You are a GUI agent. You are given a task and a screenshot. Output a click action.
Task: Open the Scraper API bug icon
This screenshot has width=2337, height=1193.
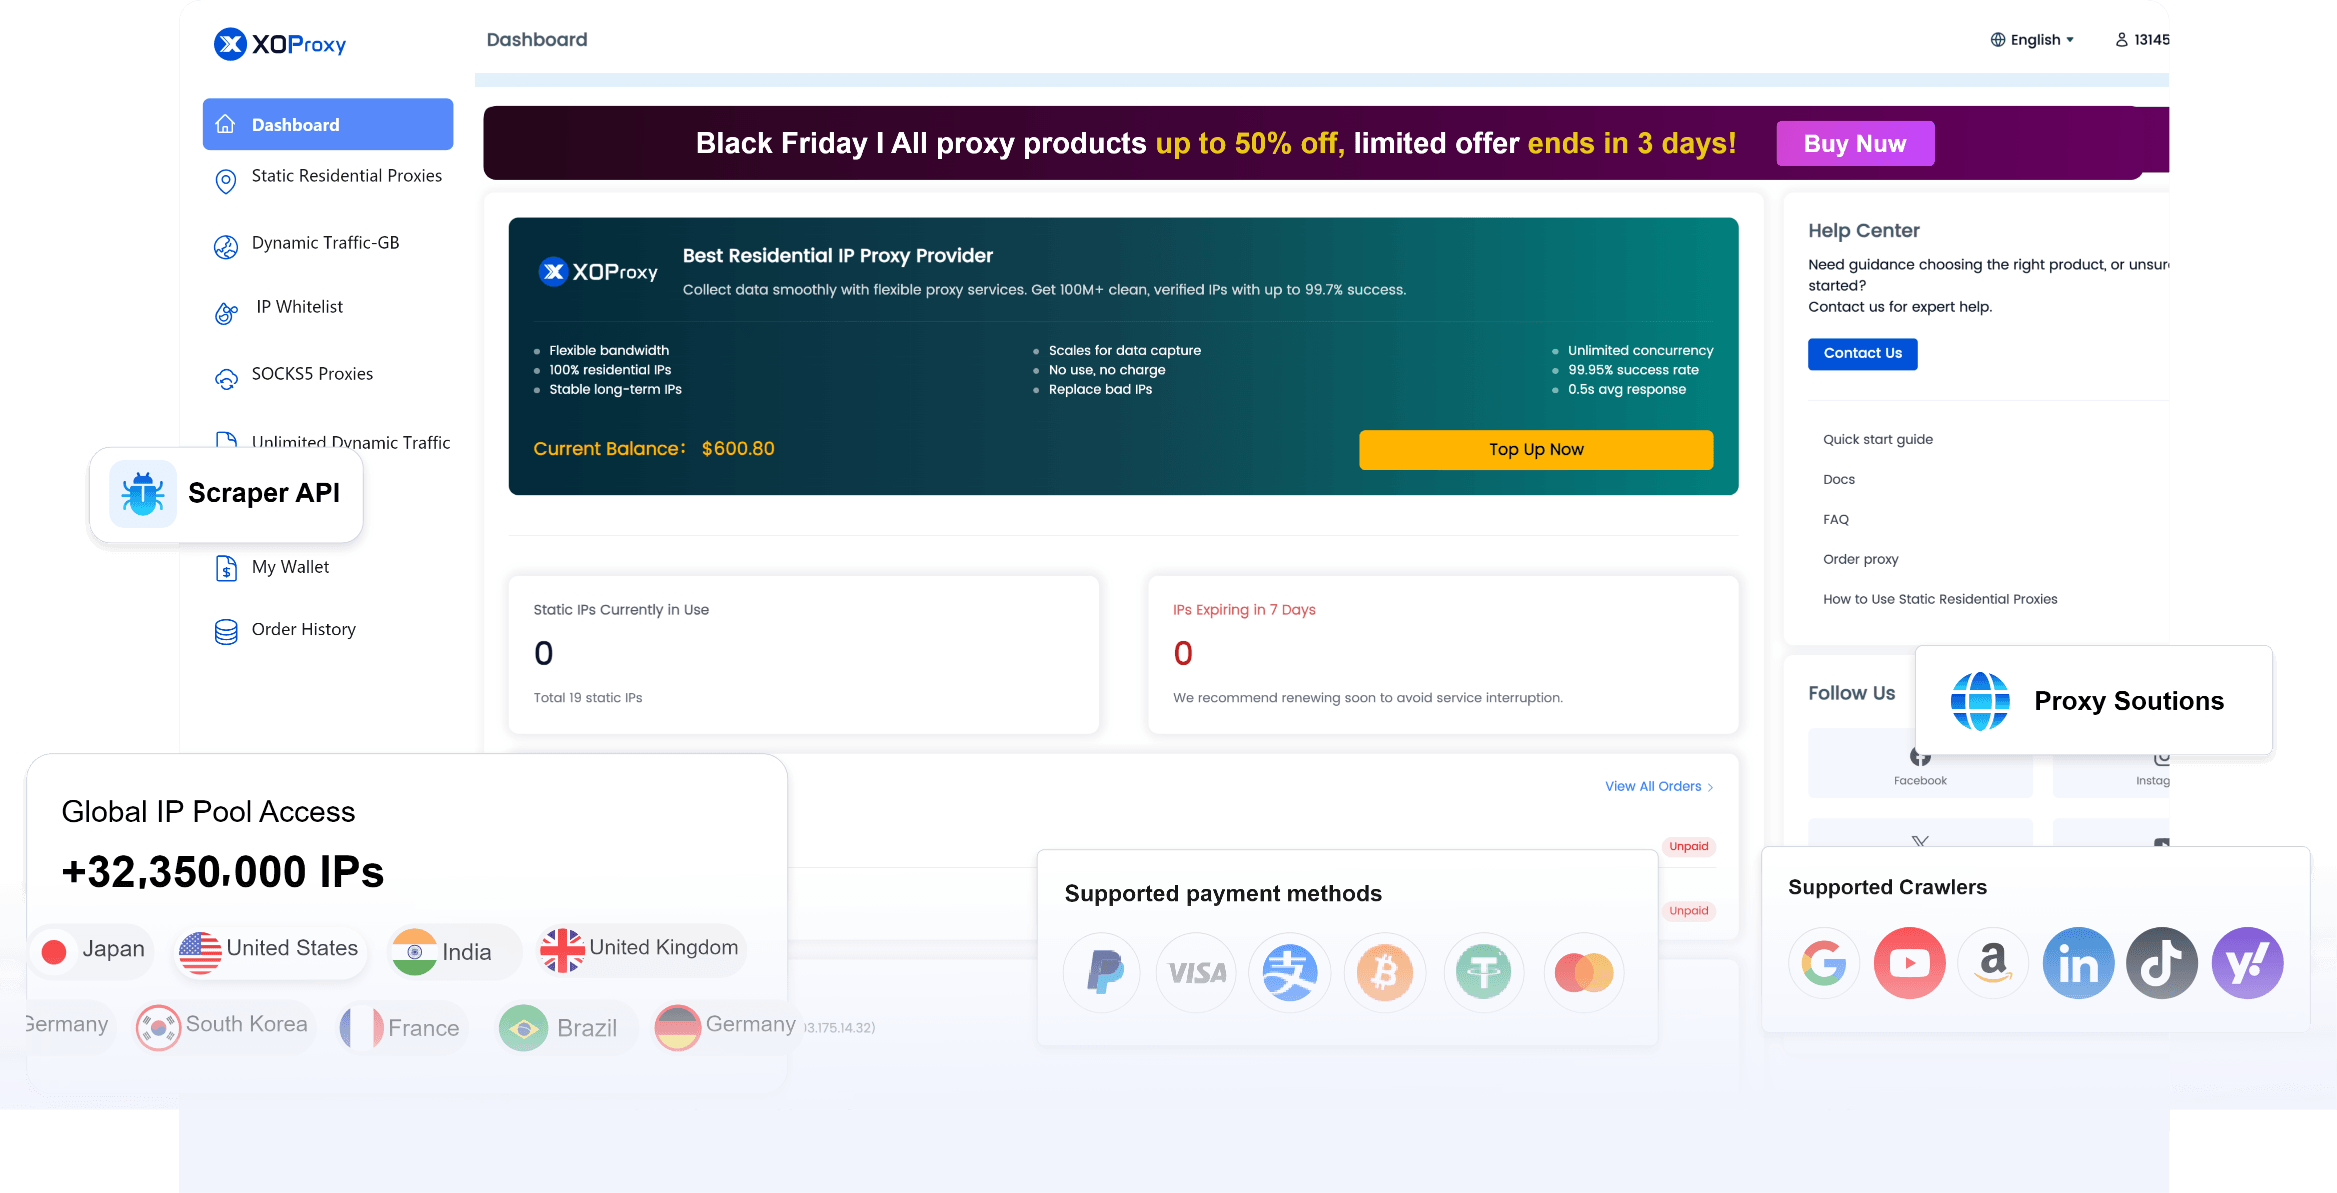tap(143, 494)
